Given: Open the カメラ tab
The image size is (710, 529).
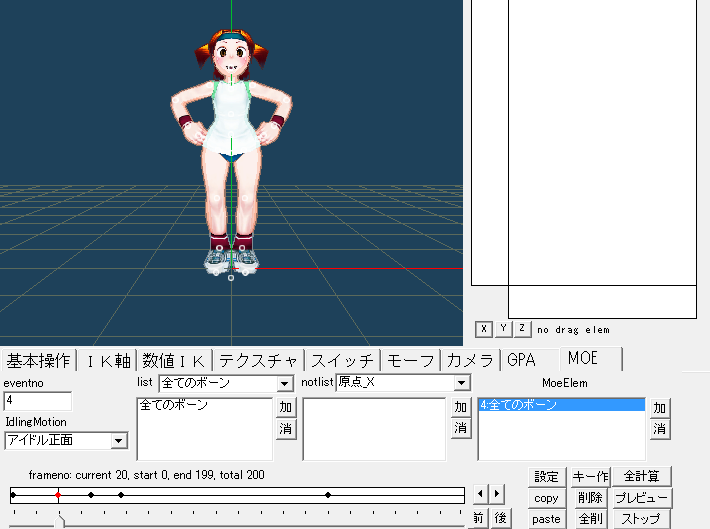Looking at the screenshot, I should tap(470, 360).
